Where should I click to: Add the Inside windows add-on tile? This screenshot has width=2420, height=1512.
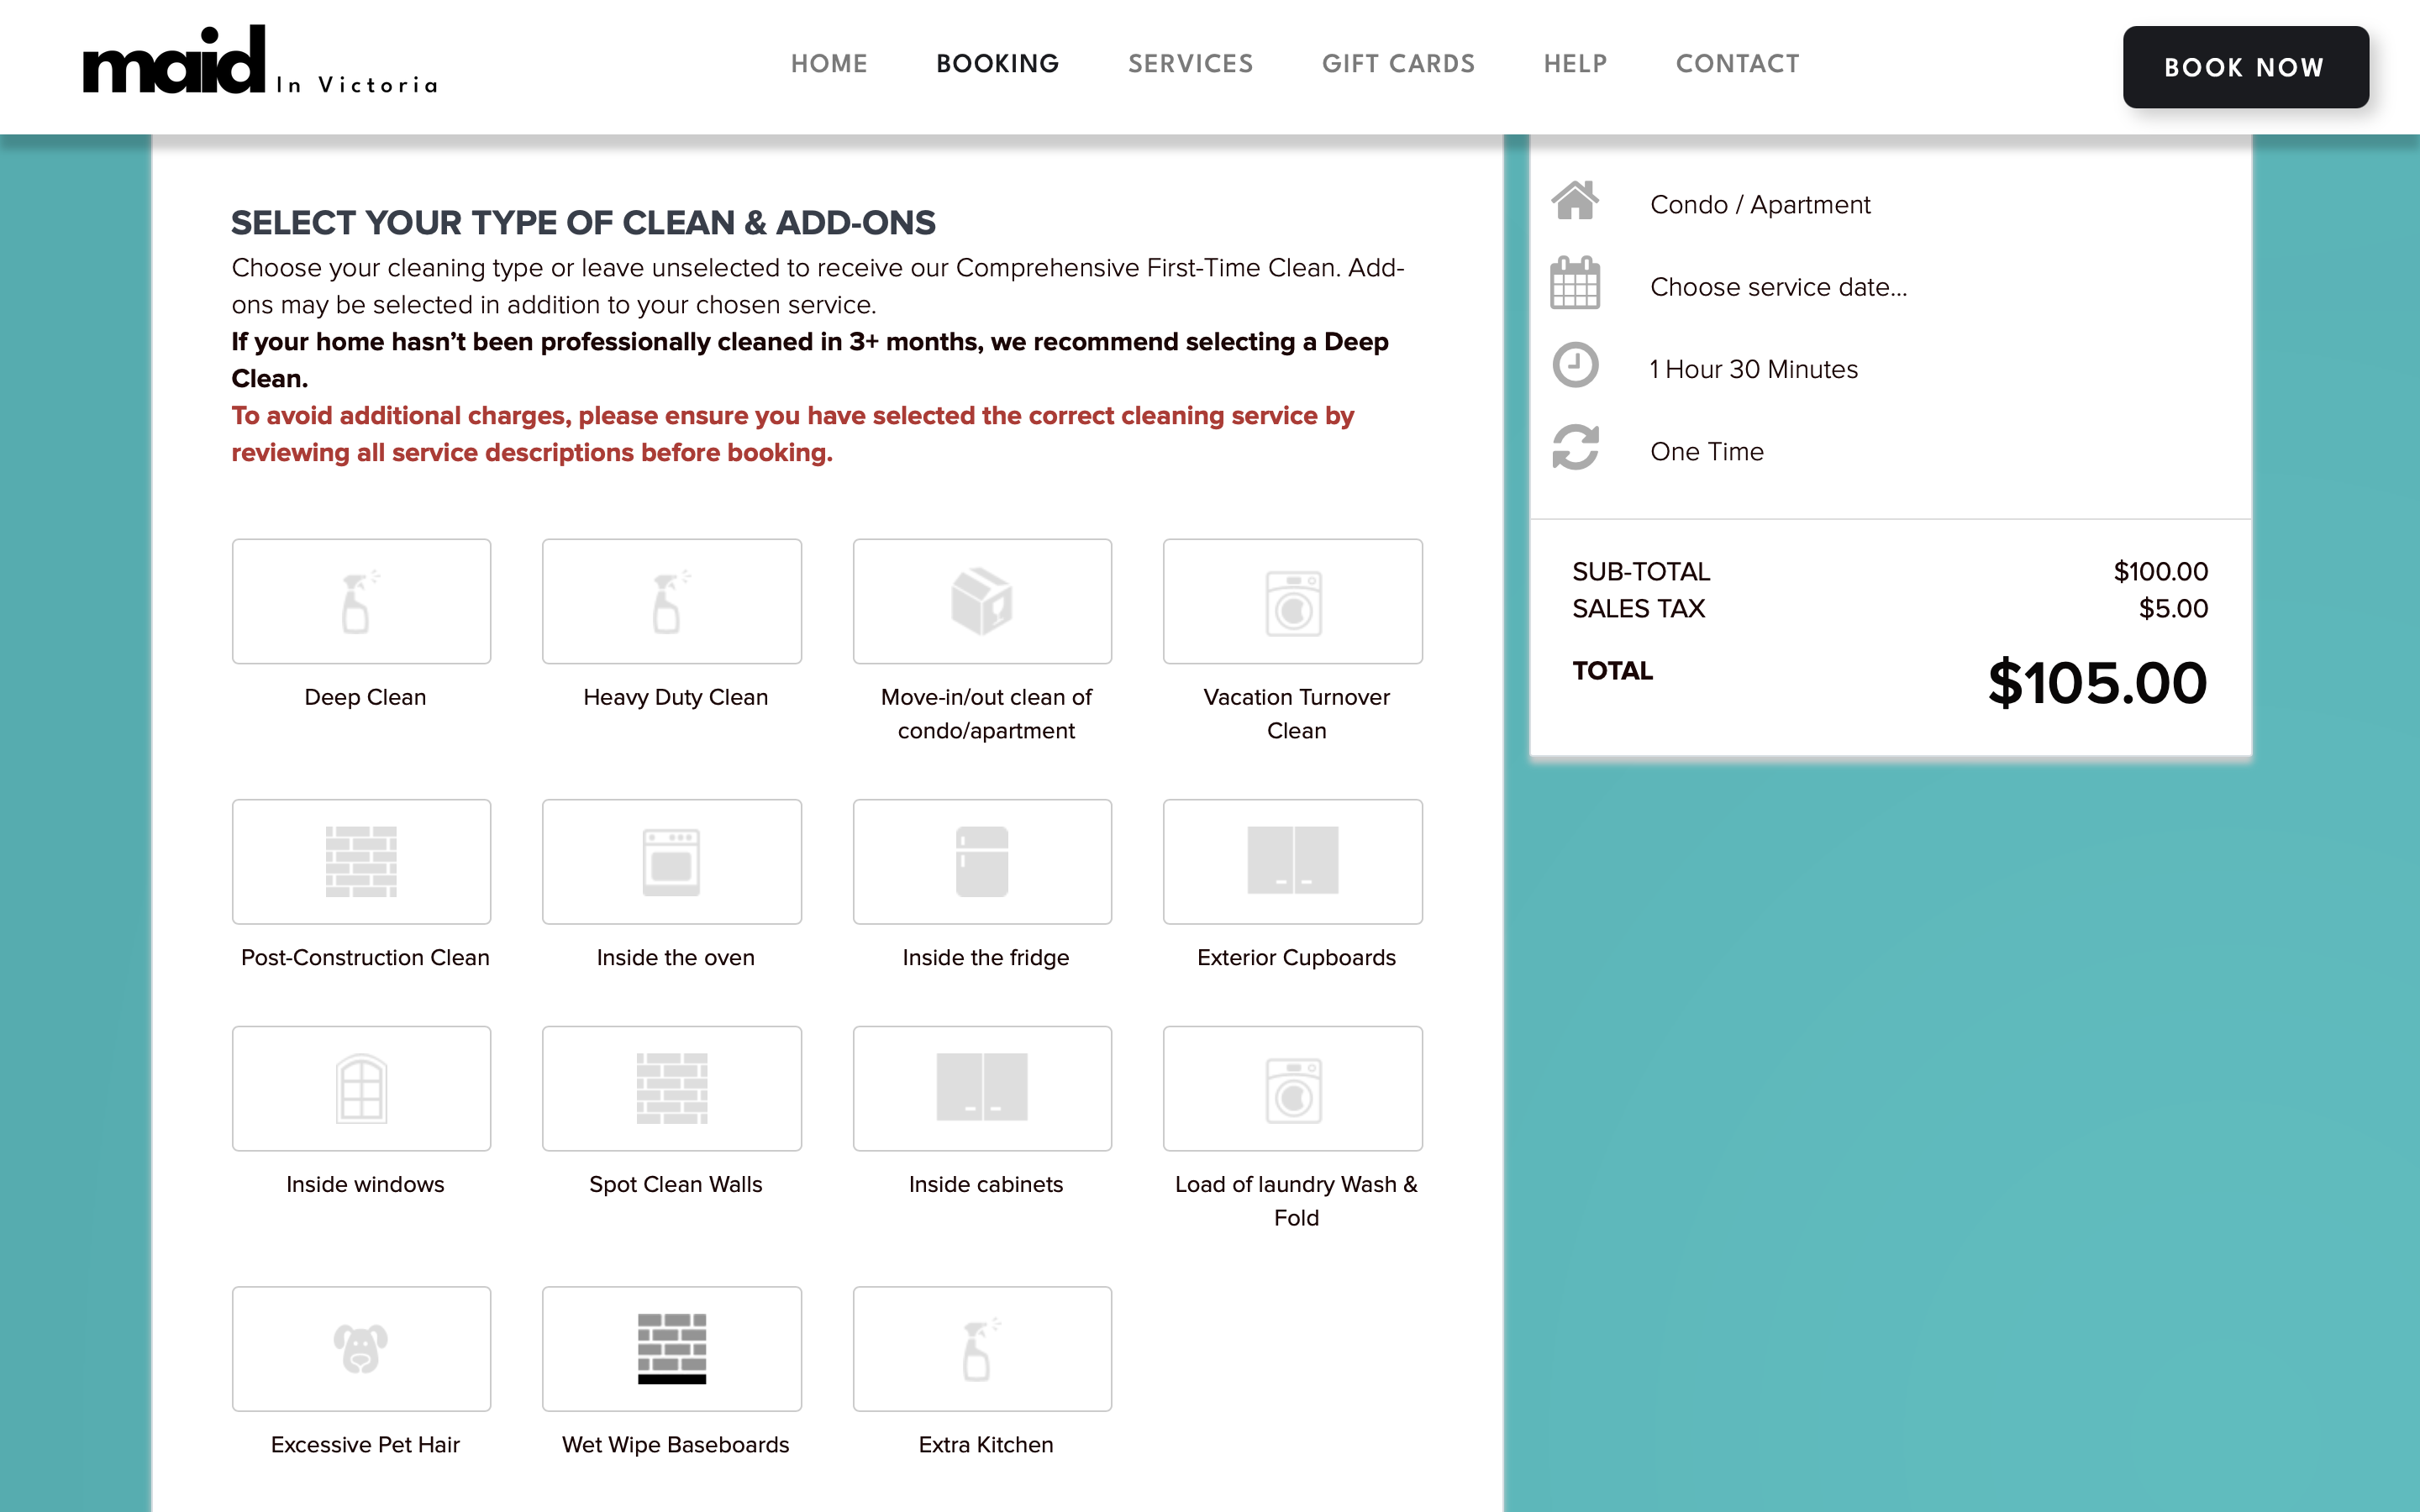pos(361,1088)
